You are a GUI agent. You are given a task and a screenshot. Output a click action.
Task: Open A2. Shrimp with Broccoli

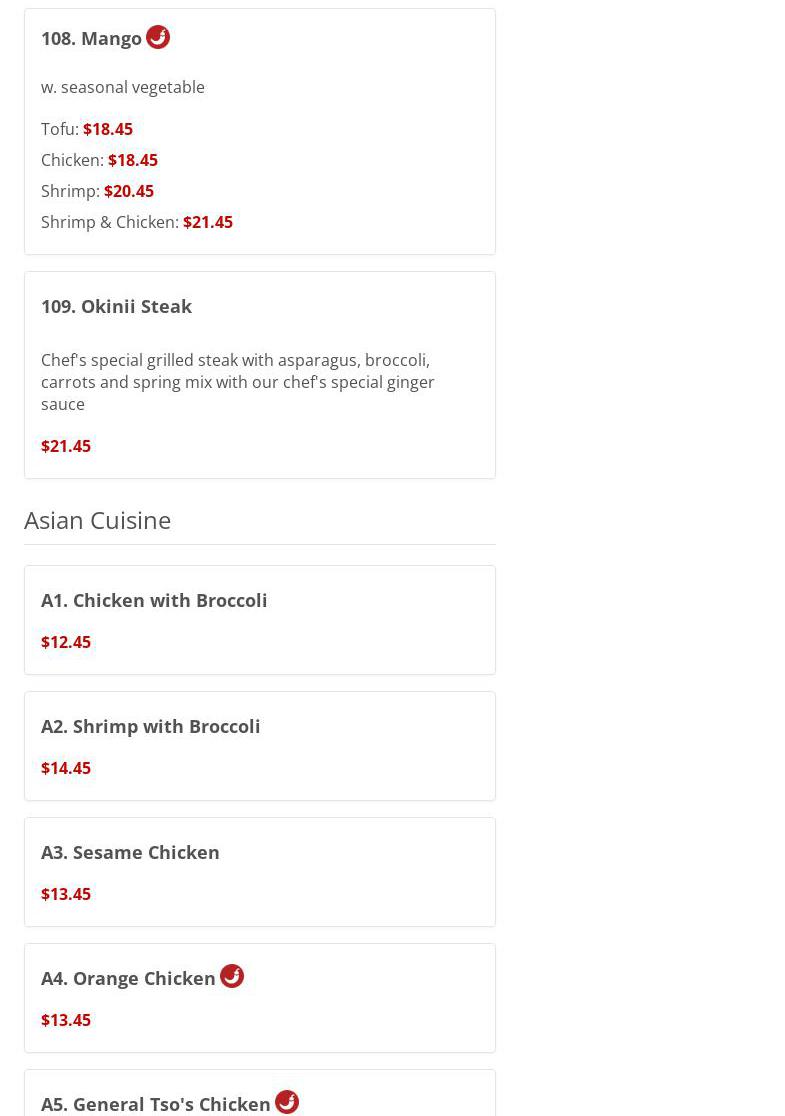(x=151, y=726)
